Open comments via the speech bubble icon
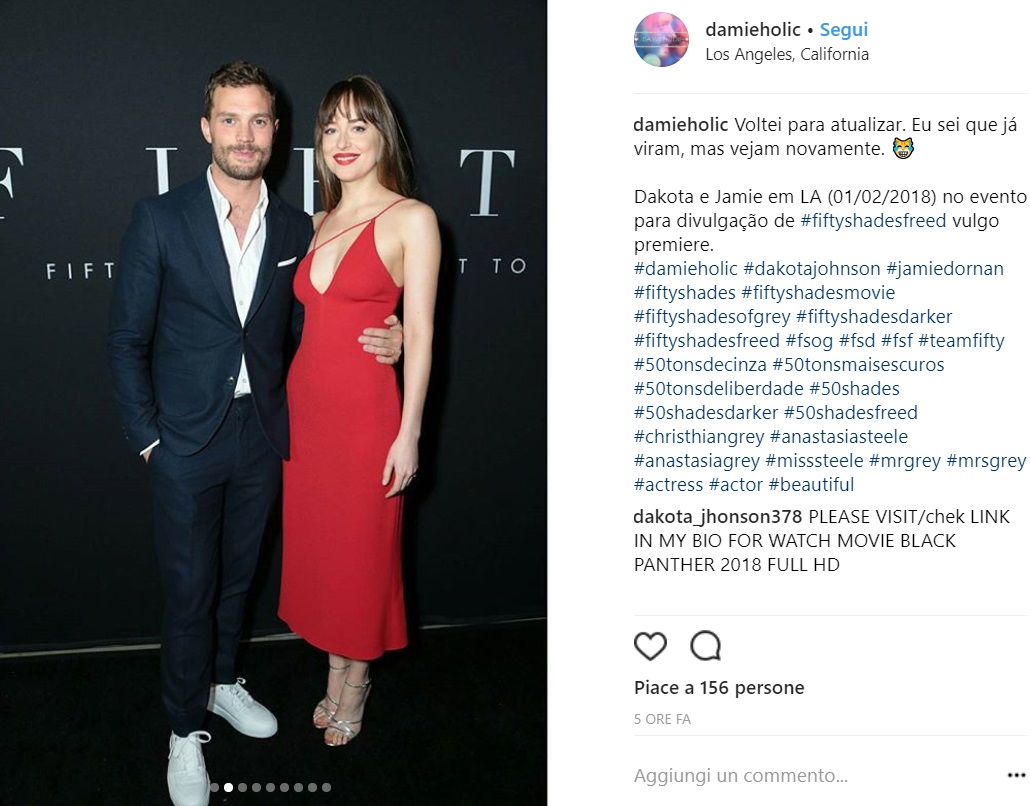 [705, 646]
